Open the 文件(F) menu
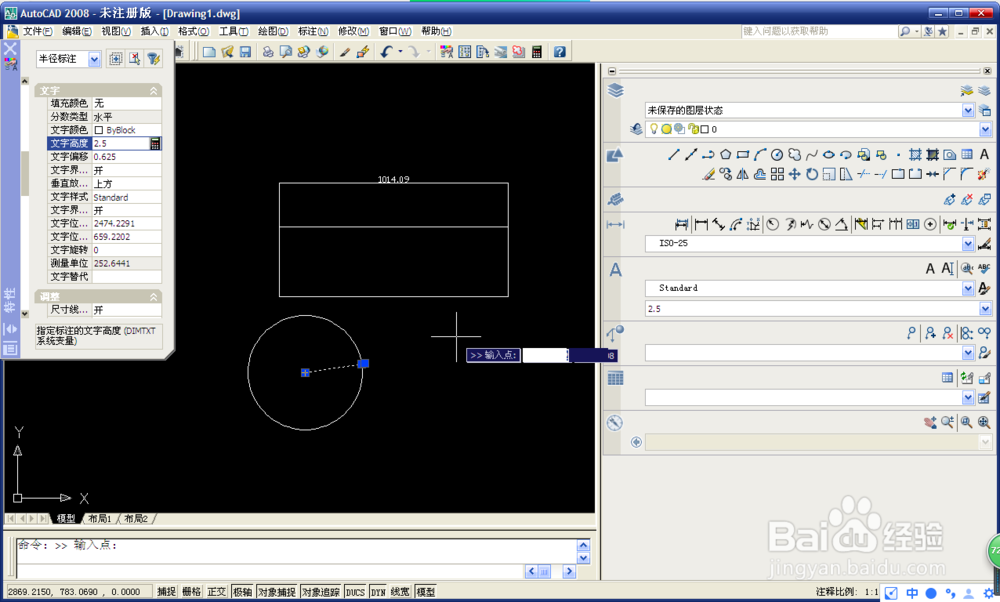 click(x=37, y=31)
